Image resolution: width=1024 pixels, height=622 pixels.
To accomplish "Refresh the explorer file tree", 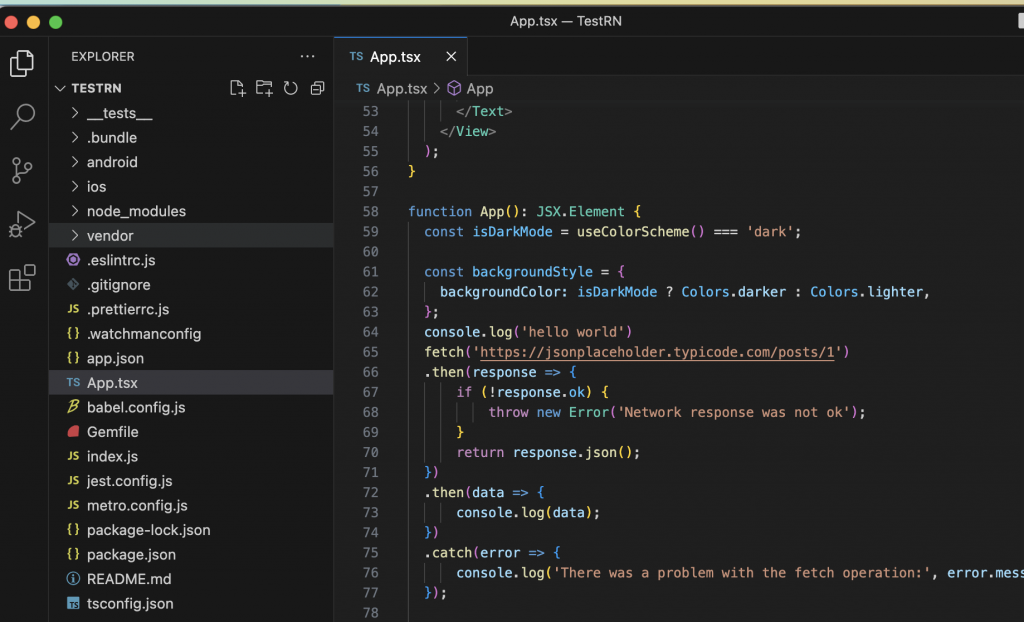I will [x=291, y=88].
